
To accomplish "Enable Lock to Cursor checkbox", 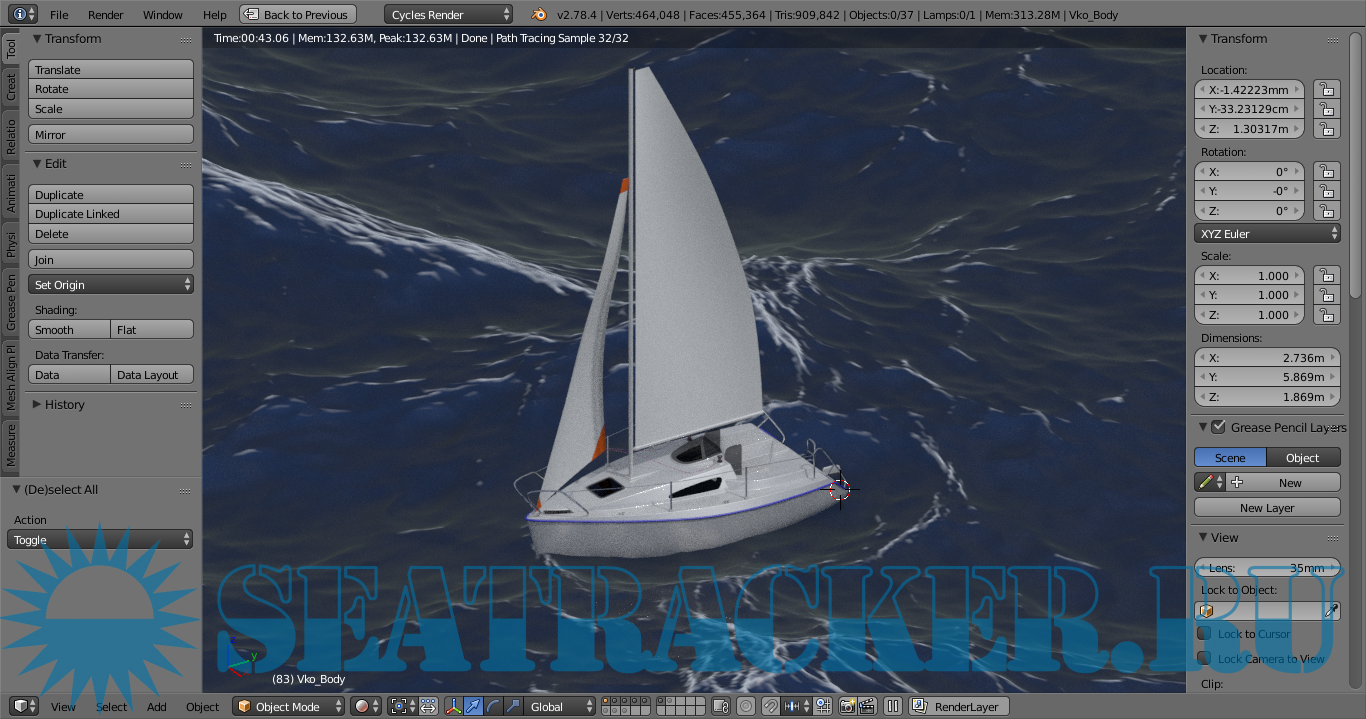I will [1205, 634].
